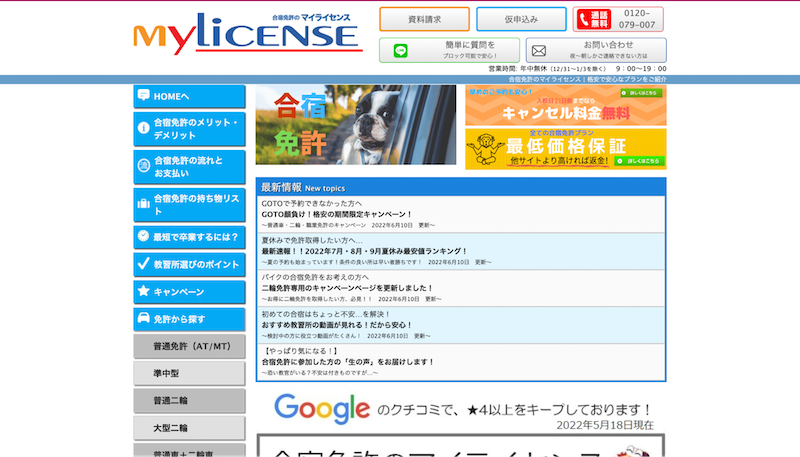Click 合宿免許のマイライセンス tagline in blue bar
800x457 pixels.
[x=587, y=80]
